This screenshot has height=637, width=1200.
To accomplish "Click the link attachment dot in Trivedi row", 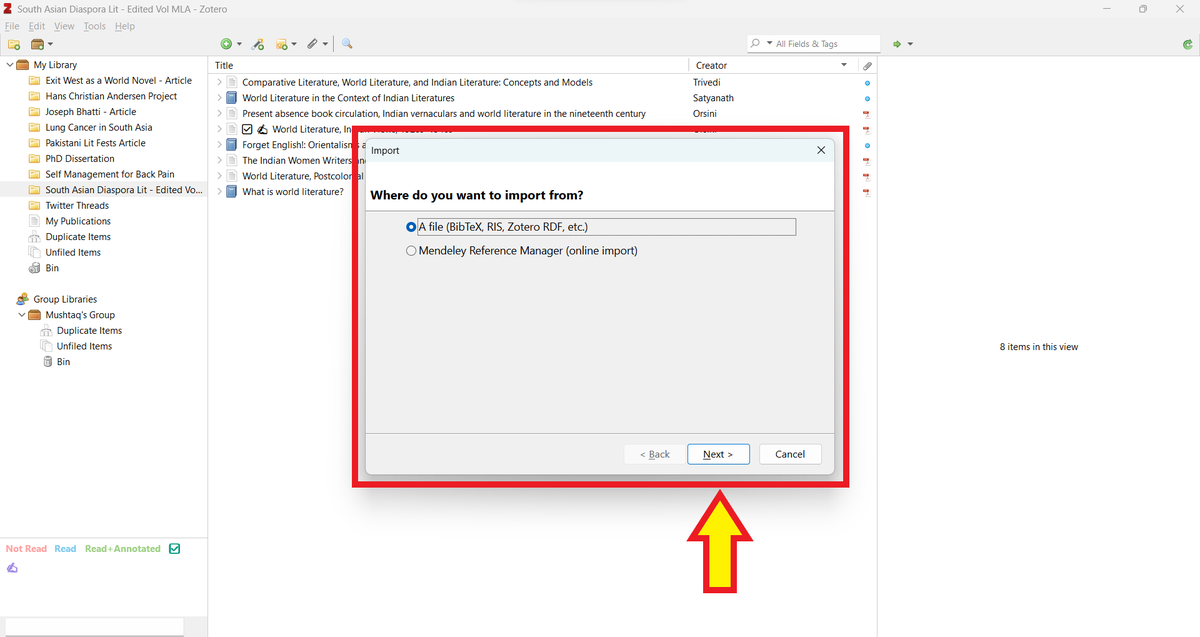I will [867, 82].
